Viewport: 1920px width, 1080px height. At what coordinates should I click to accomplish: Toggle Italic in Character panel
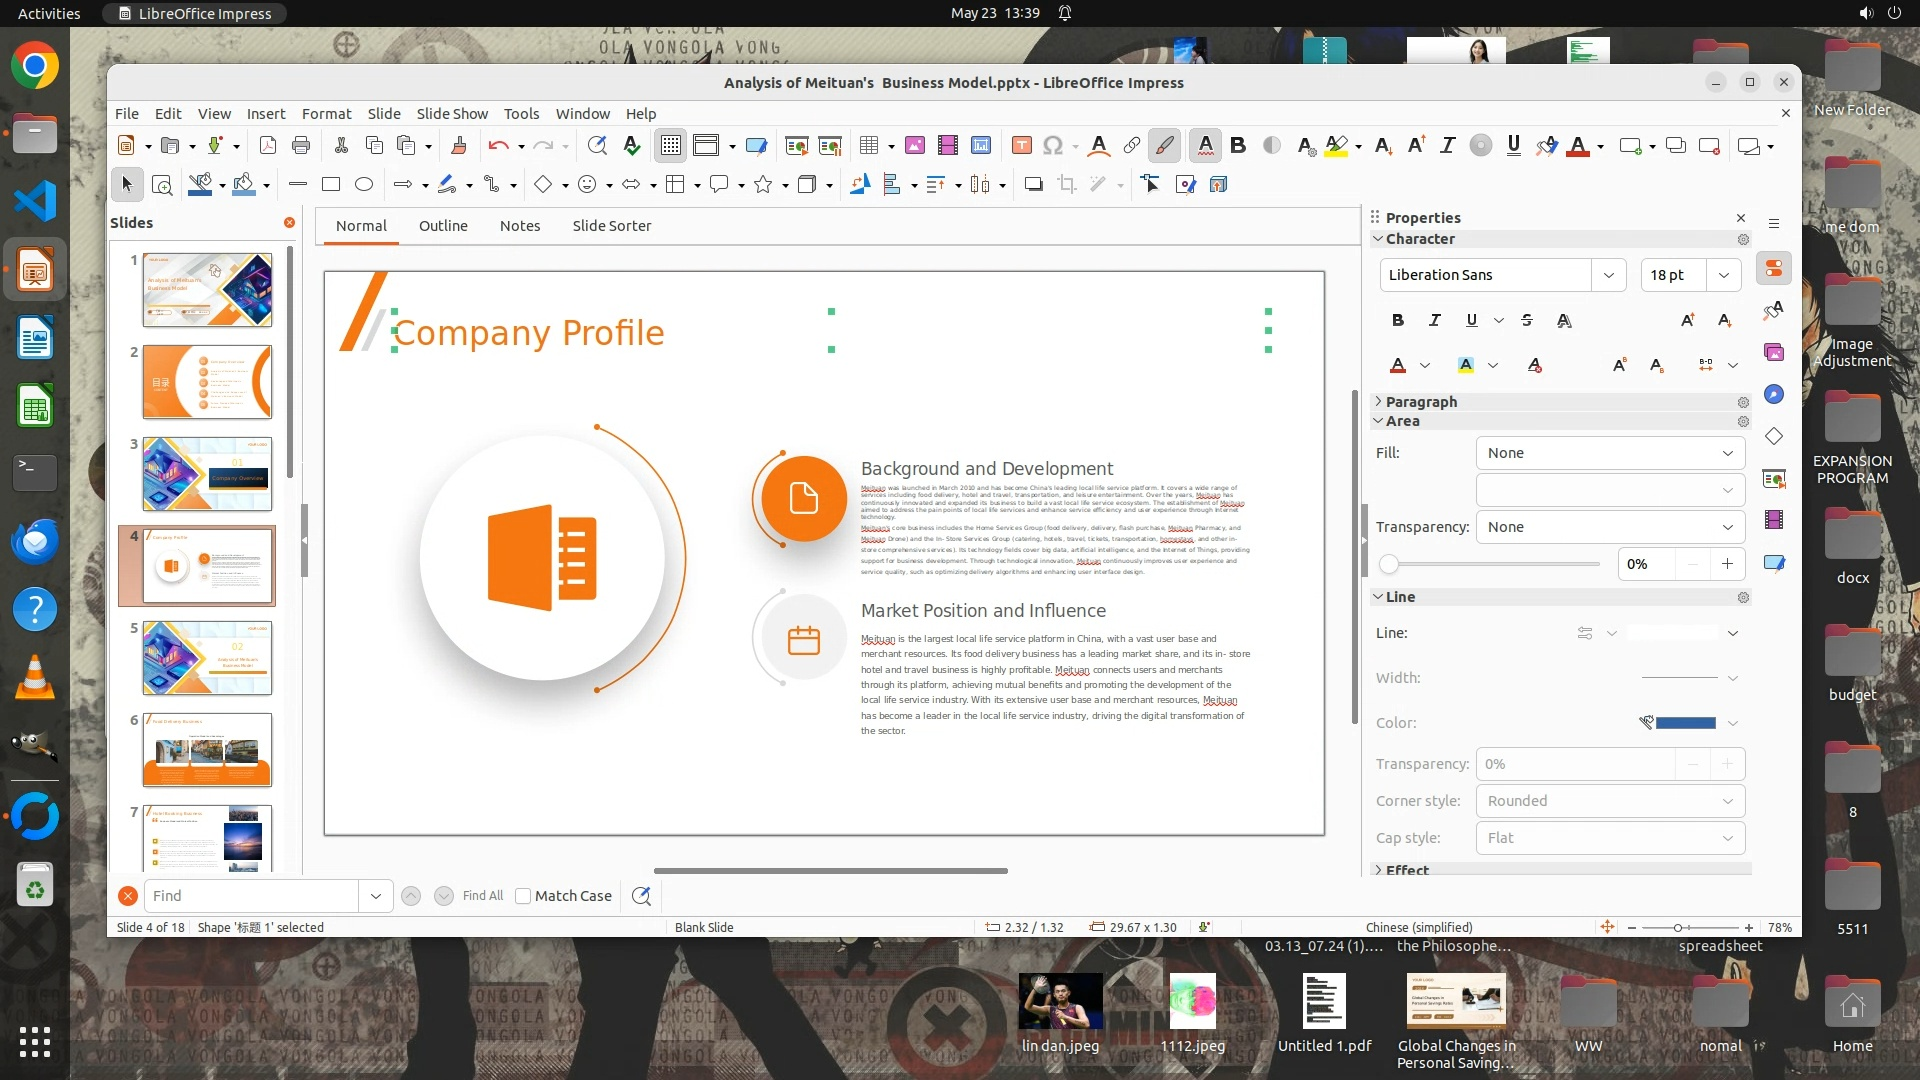click(x=1434, y=320)
